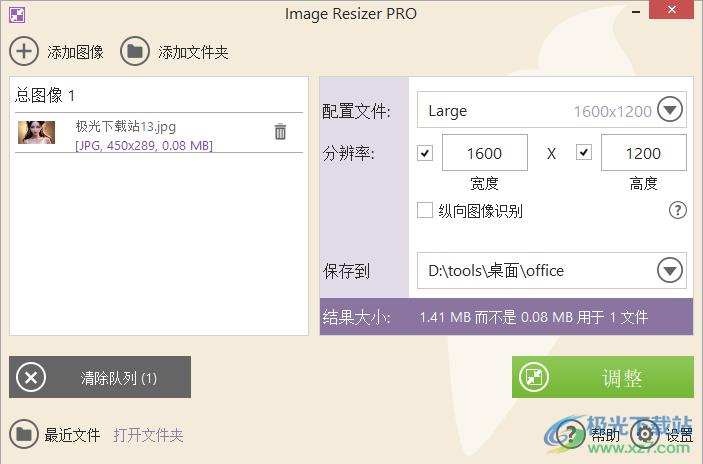The height and width of the screenshot is (464, 703).
Task: Toggle the height checkbox
Action: click(x=584, y=153)
